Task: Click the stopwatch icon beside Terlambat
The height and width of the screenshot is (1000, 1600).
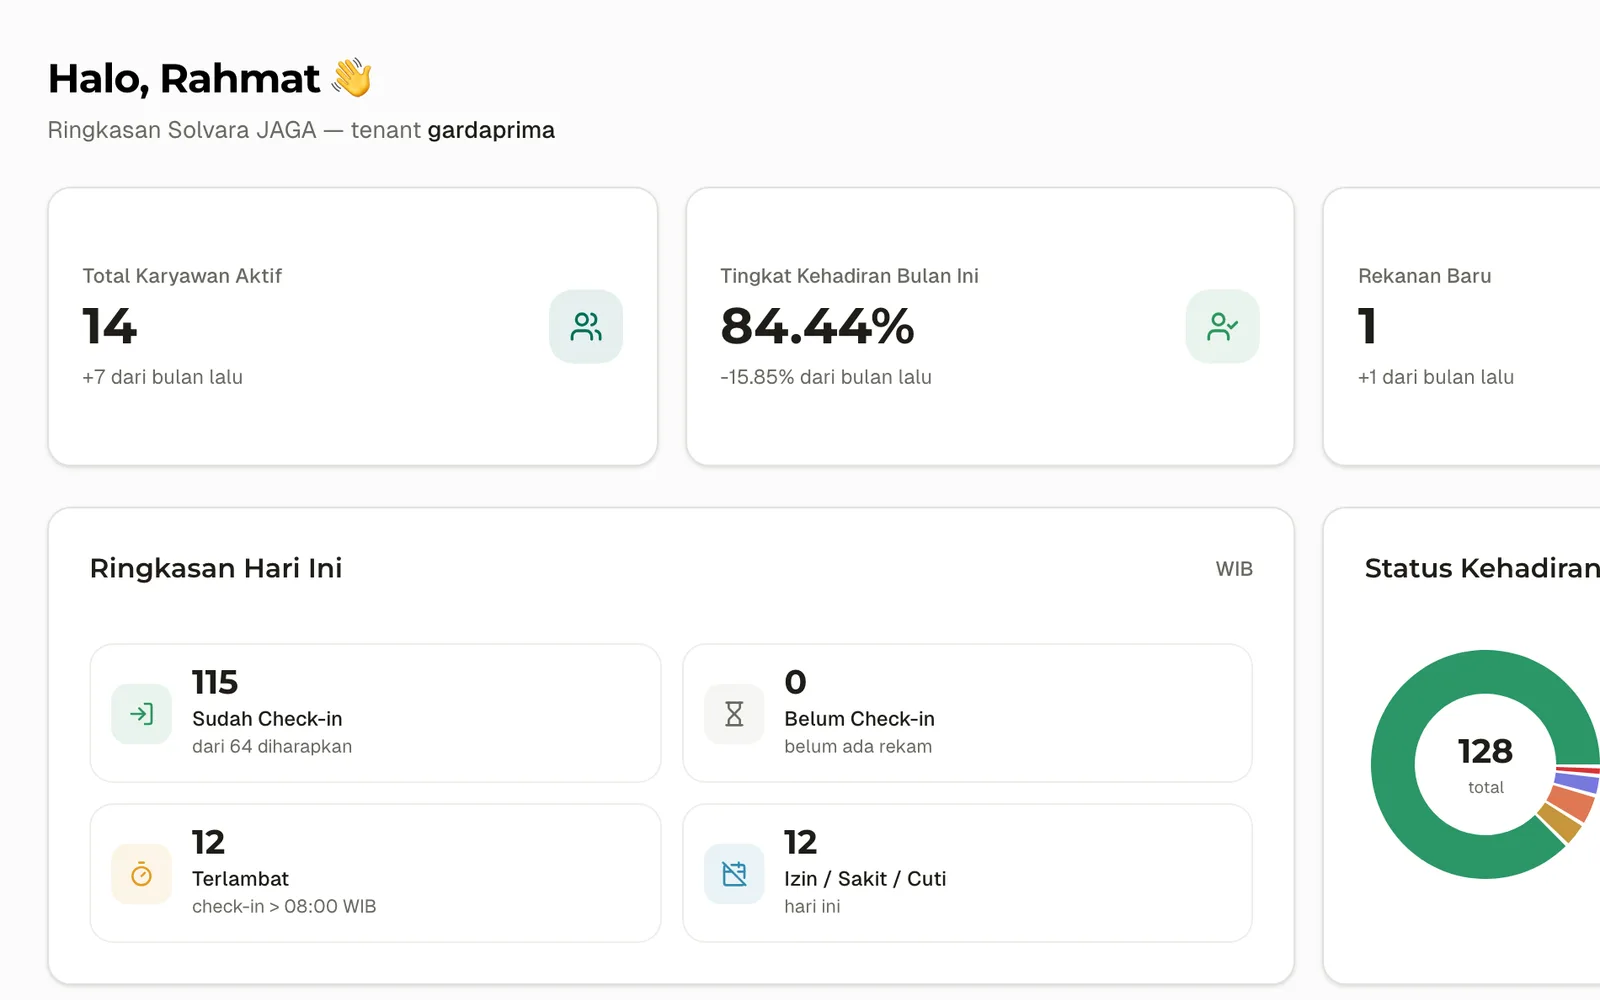Action: [x=142, y=874]
